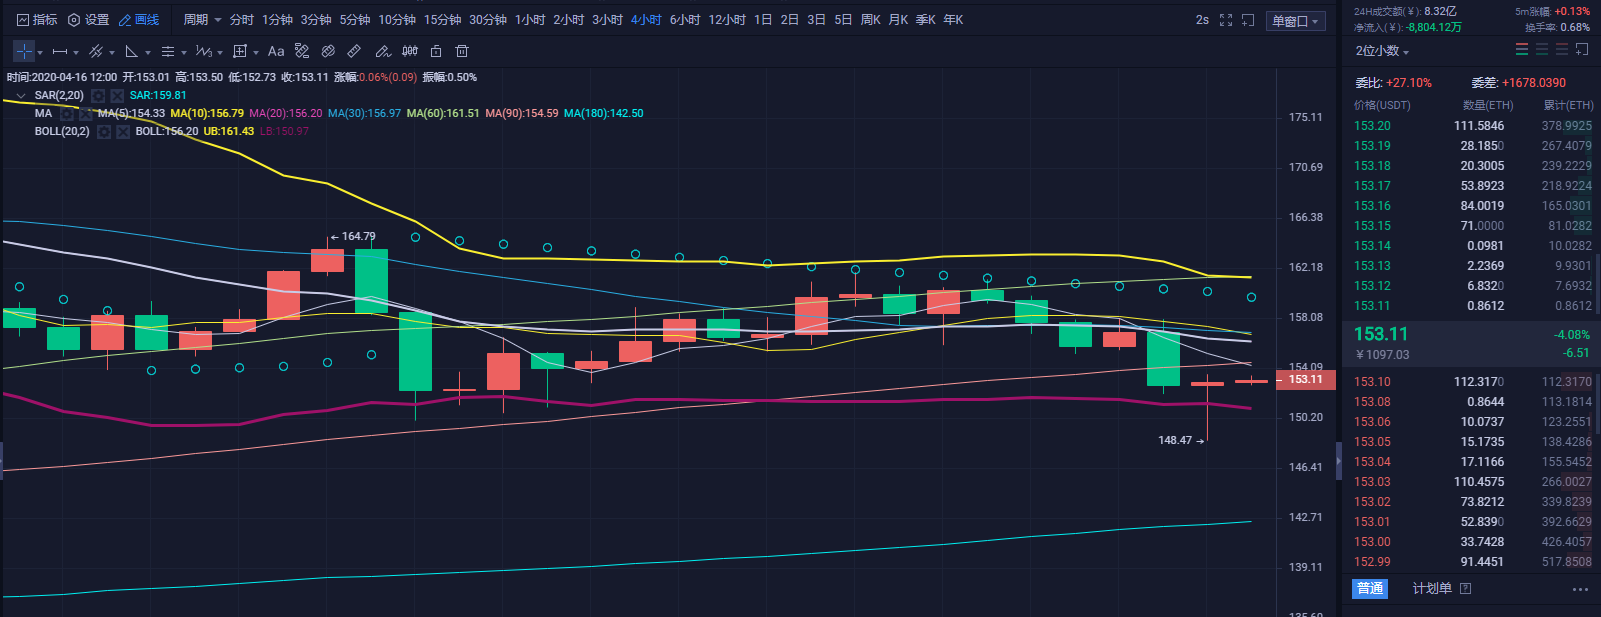Show combined buy and sell order book
1601x617 pixels.
(1522, 50)
